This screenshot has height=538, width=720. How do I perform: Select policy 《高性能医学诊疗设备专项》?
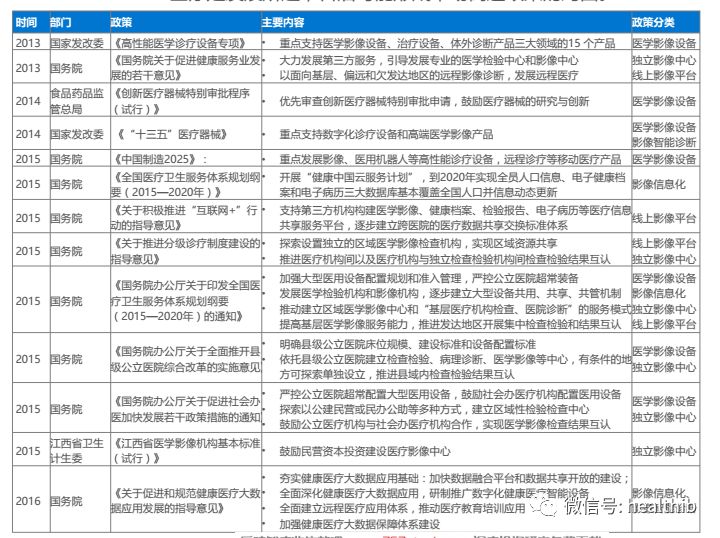pyautogui.click(x=180, y=43)
